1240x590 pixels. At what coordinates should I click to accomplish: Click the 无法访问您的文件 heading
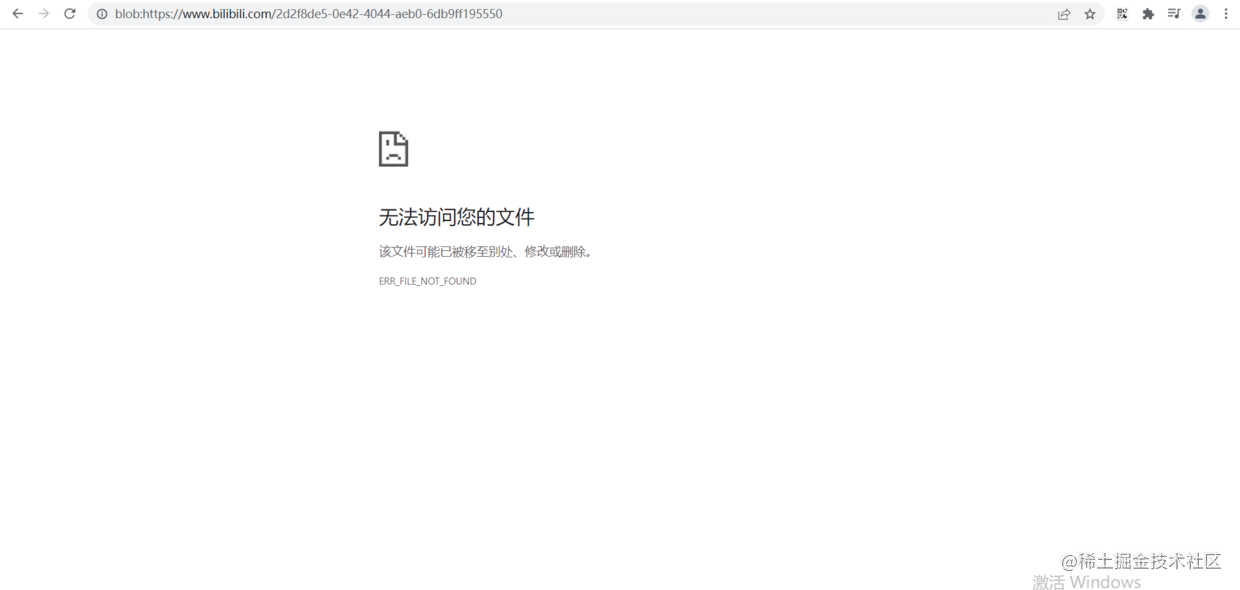pyautogui.click(x=456, y=216)
